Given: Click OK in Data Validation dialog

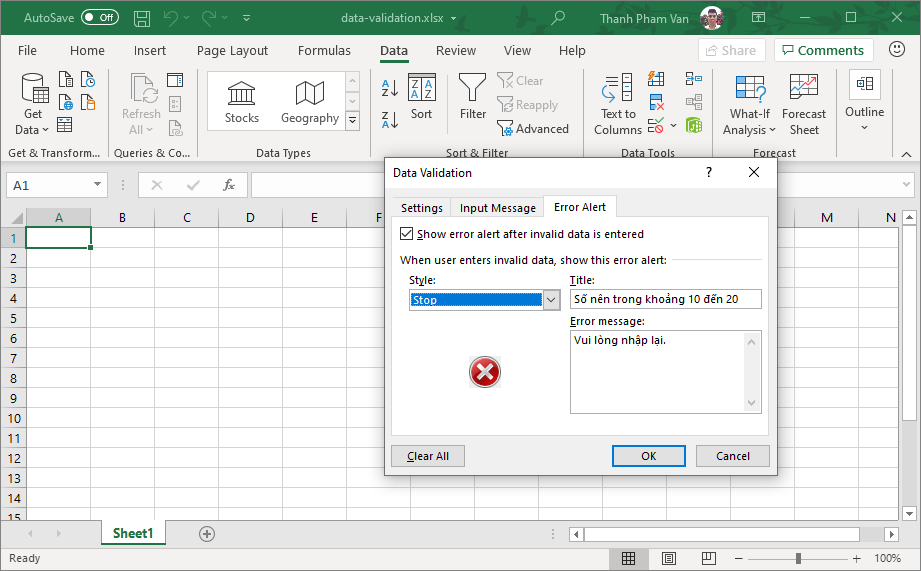Looking at the screenshot, I should (x=648, y=456).
